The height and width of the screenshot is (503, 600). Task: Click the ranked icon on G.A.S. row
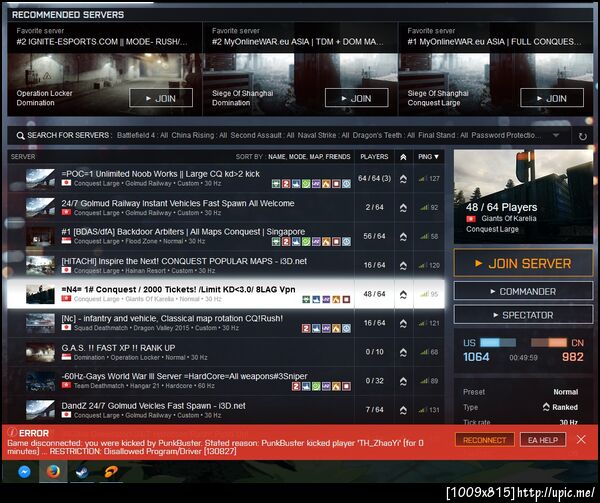click(403, 352)
